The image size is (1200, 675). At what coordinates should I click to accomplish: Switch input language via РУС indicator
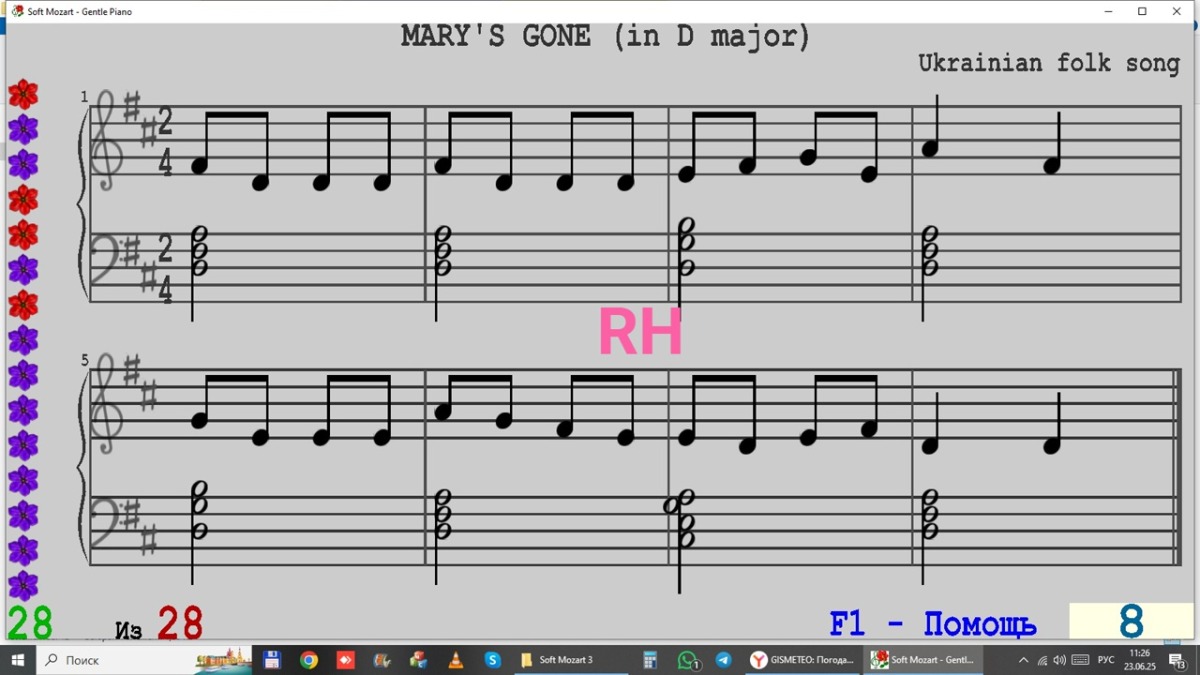click(1106, 660)
